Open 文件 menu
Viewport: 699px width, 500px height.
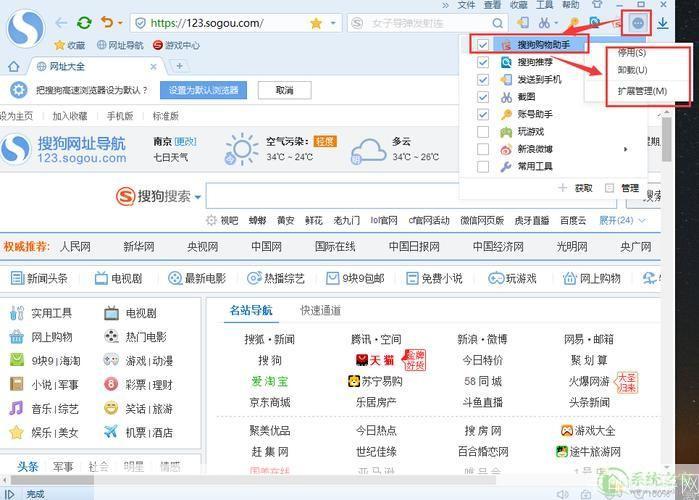coord(466,5)
